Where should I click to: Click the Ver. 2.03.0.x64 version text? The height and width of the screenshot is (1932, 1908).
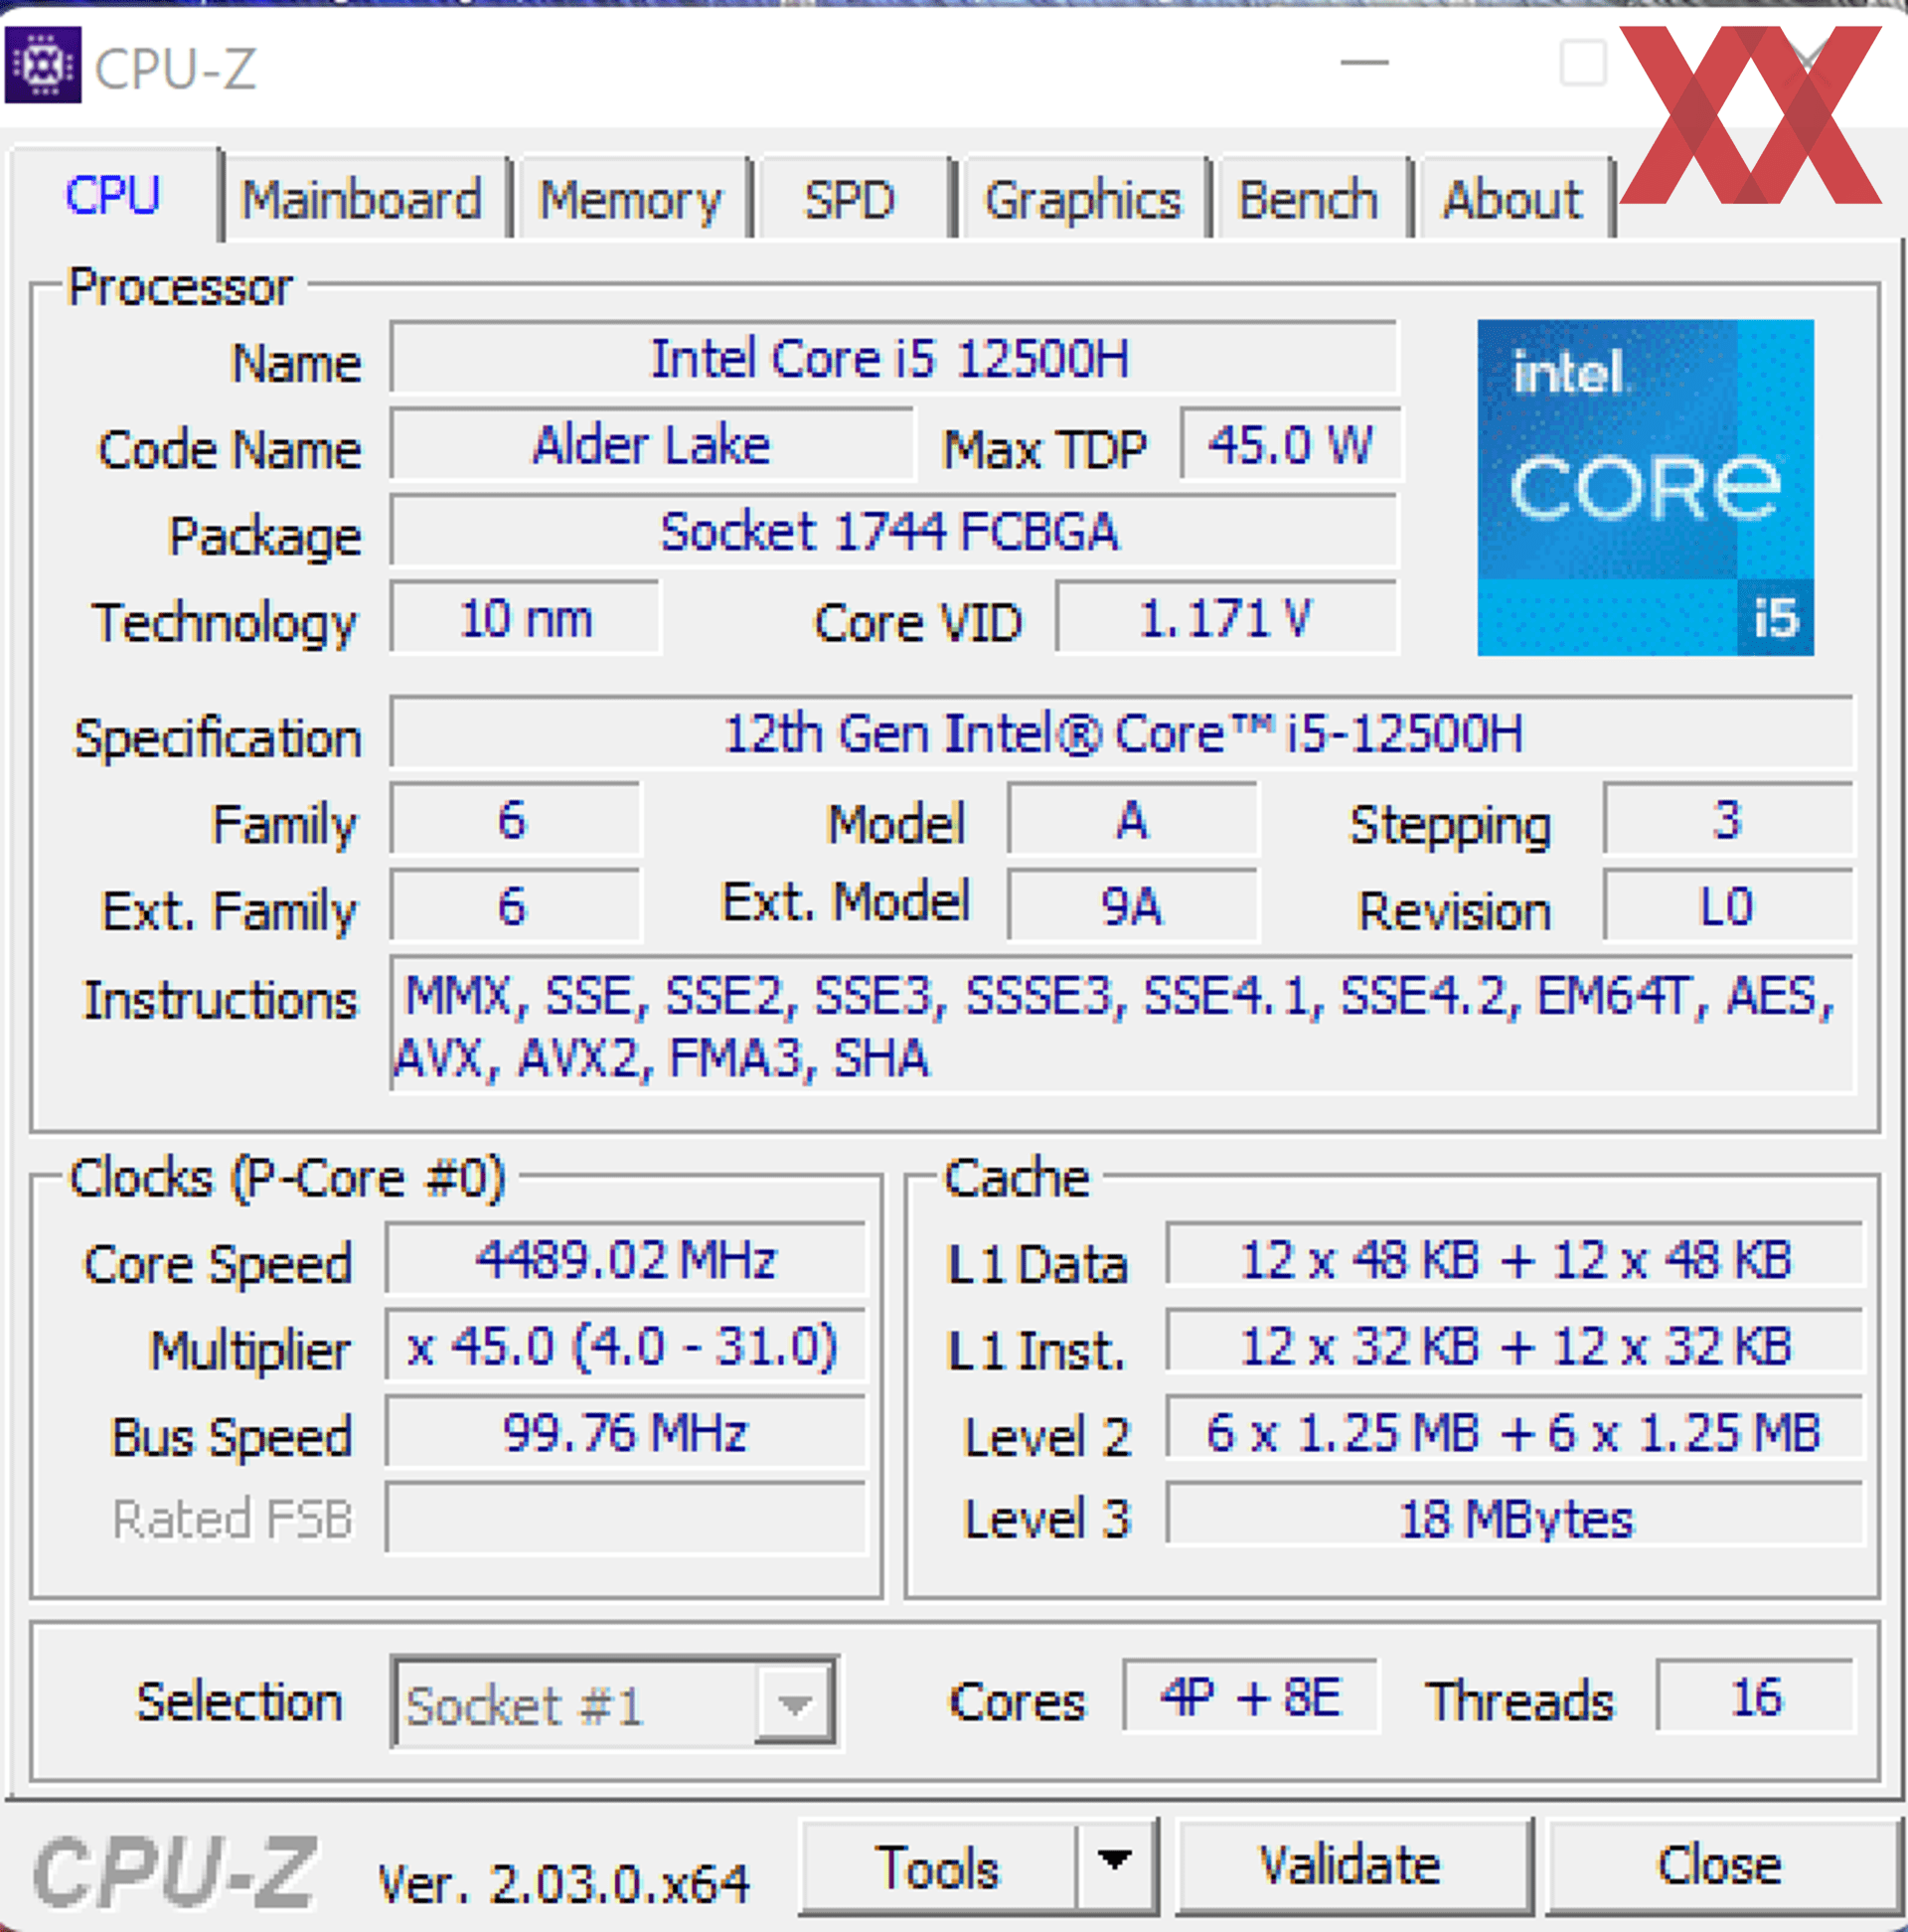pyautogui.click(x=563, y=1884)
